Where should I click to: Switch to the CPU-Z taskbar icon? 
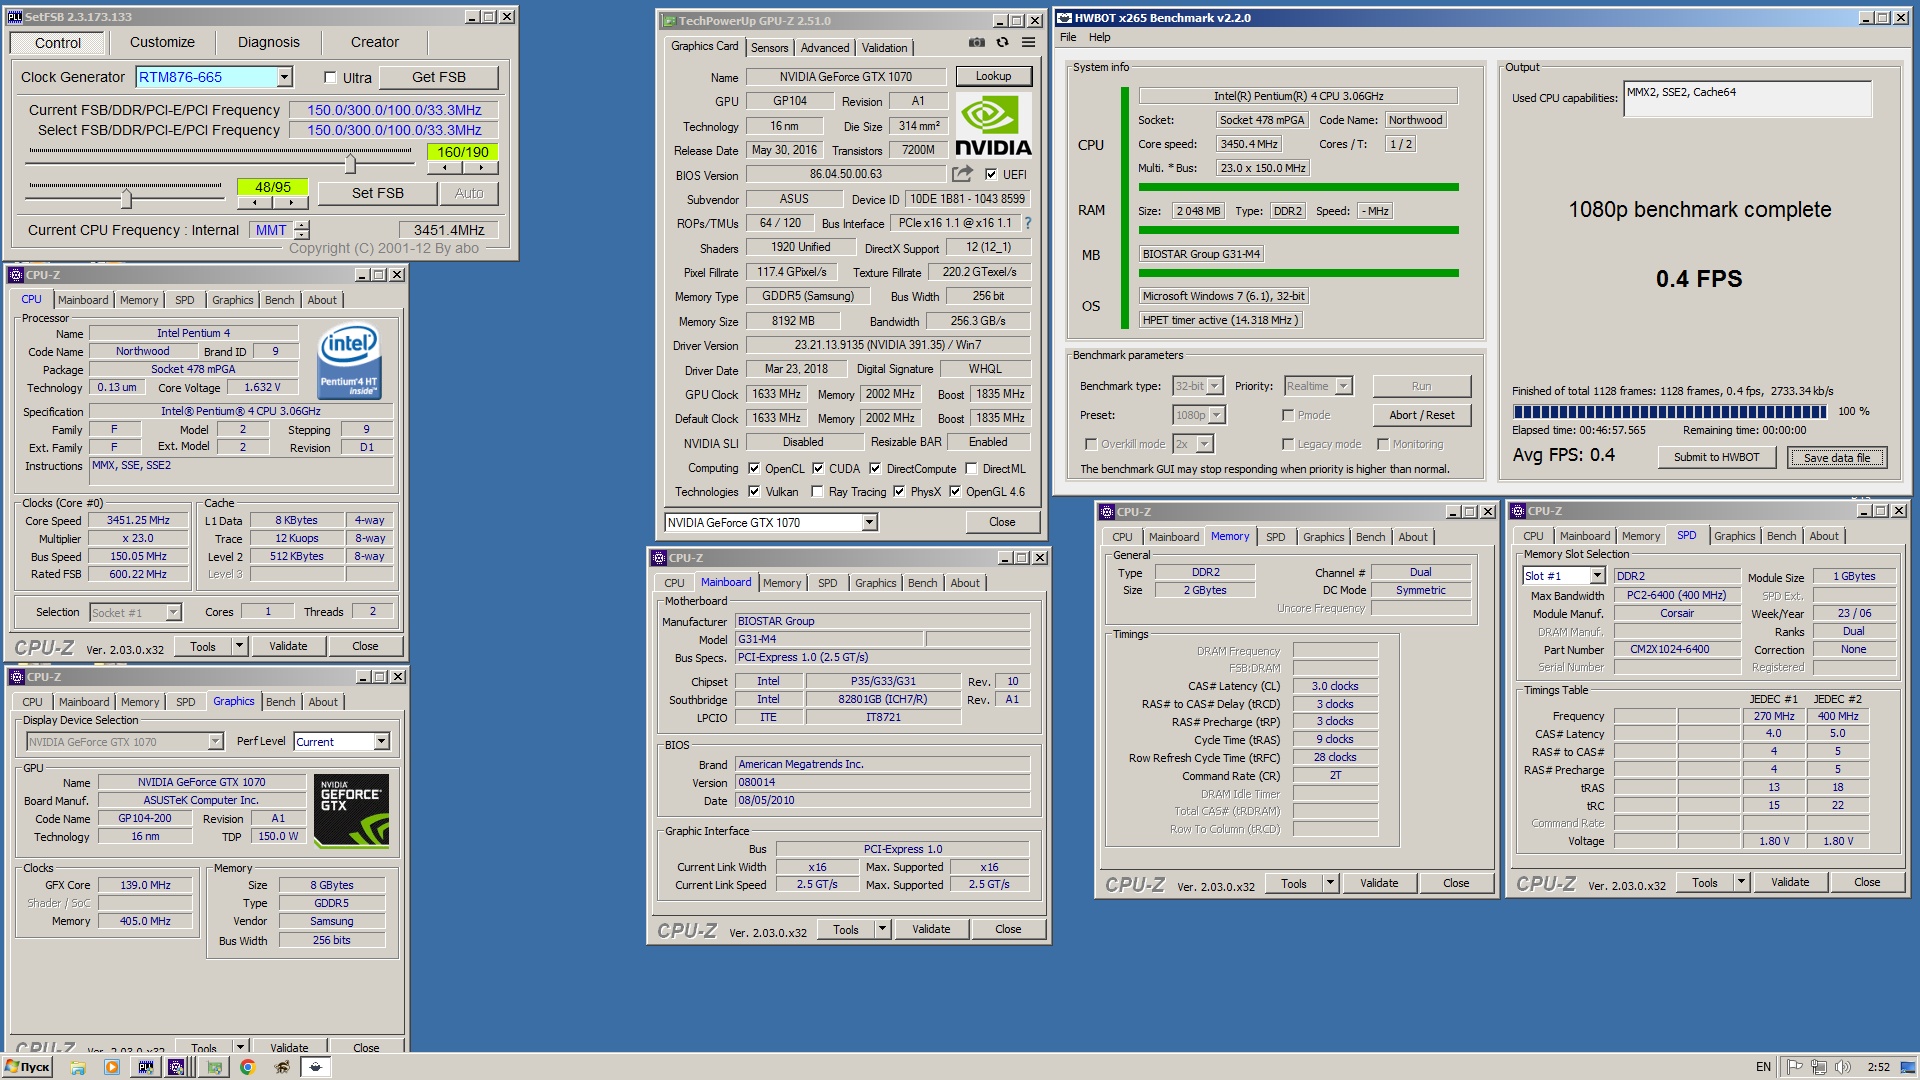[176, 1067]
